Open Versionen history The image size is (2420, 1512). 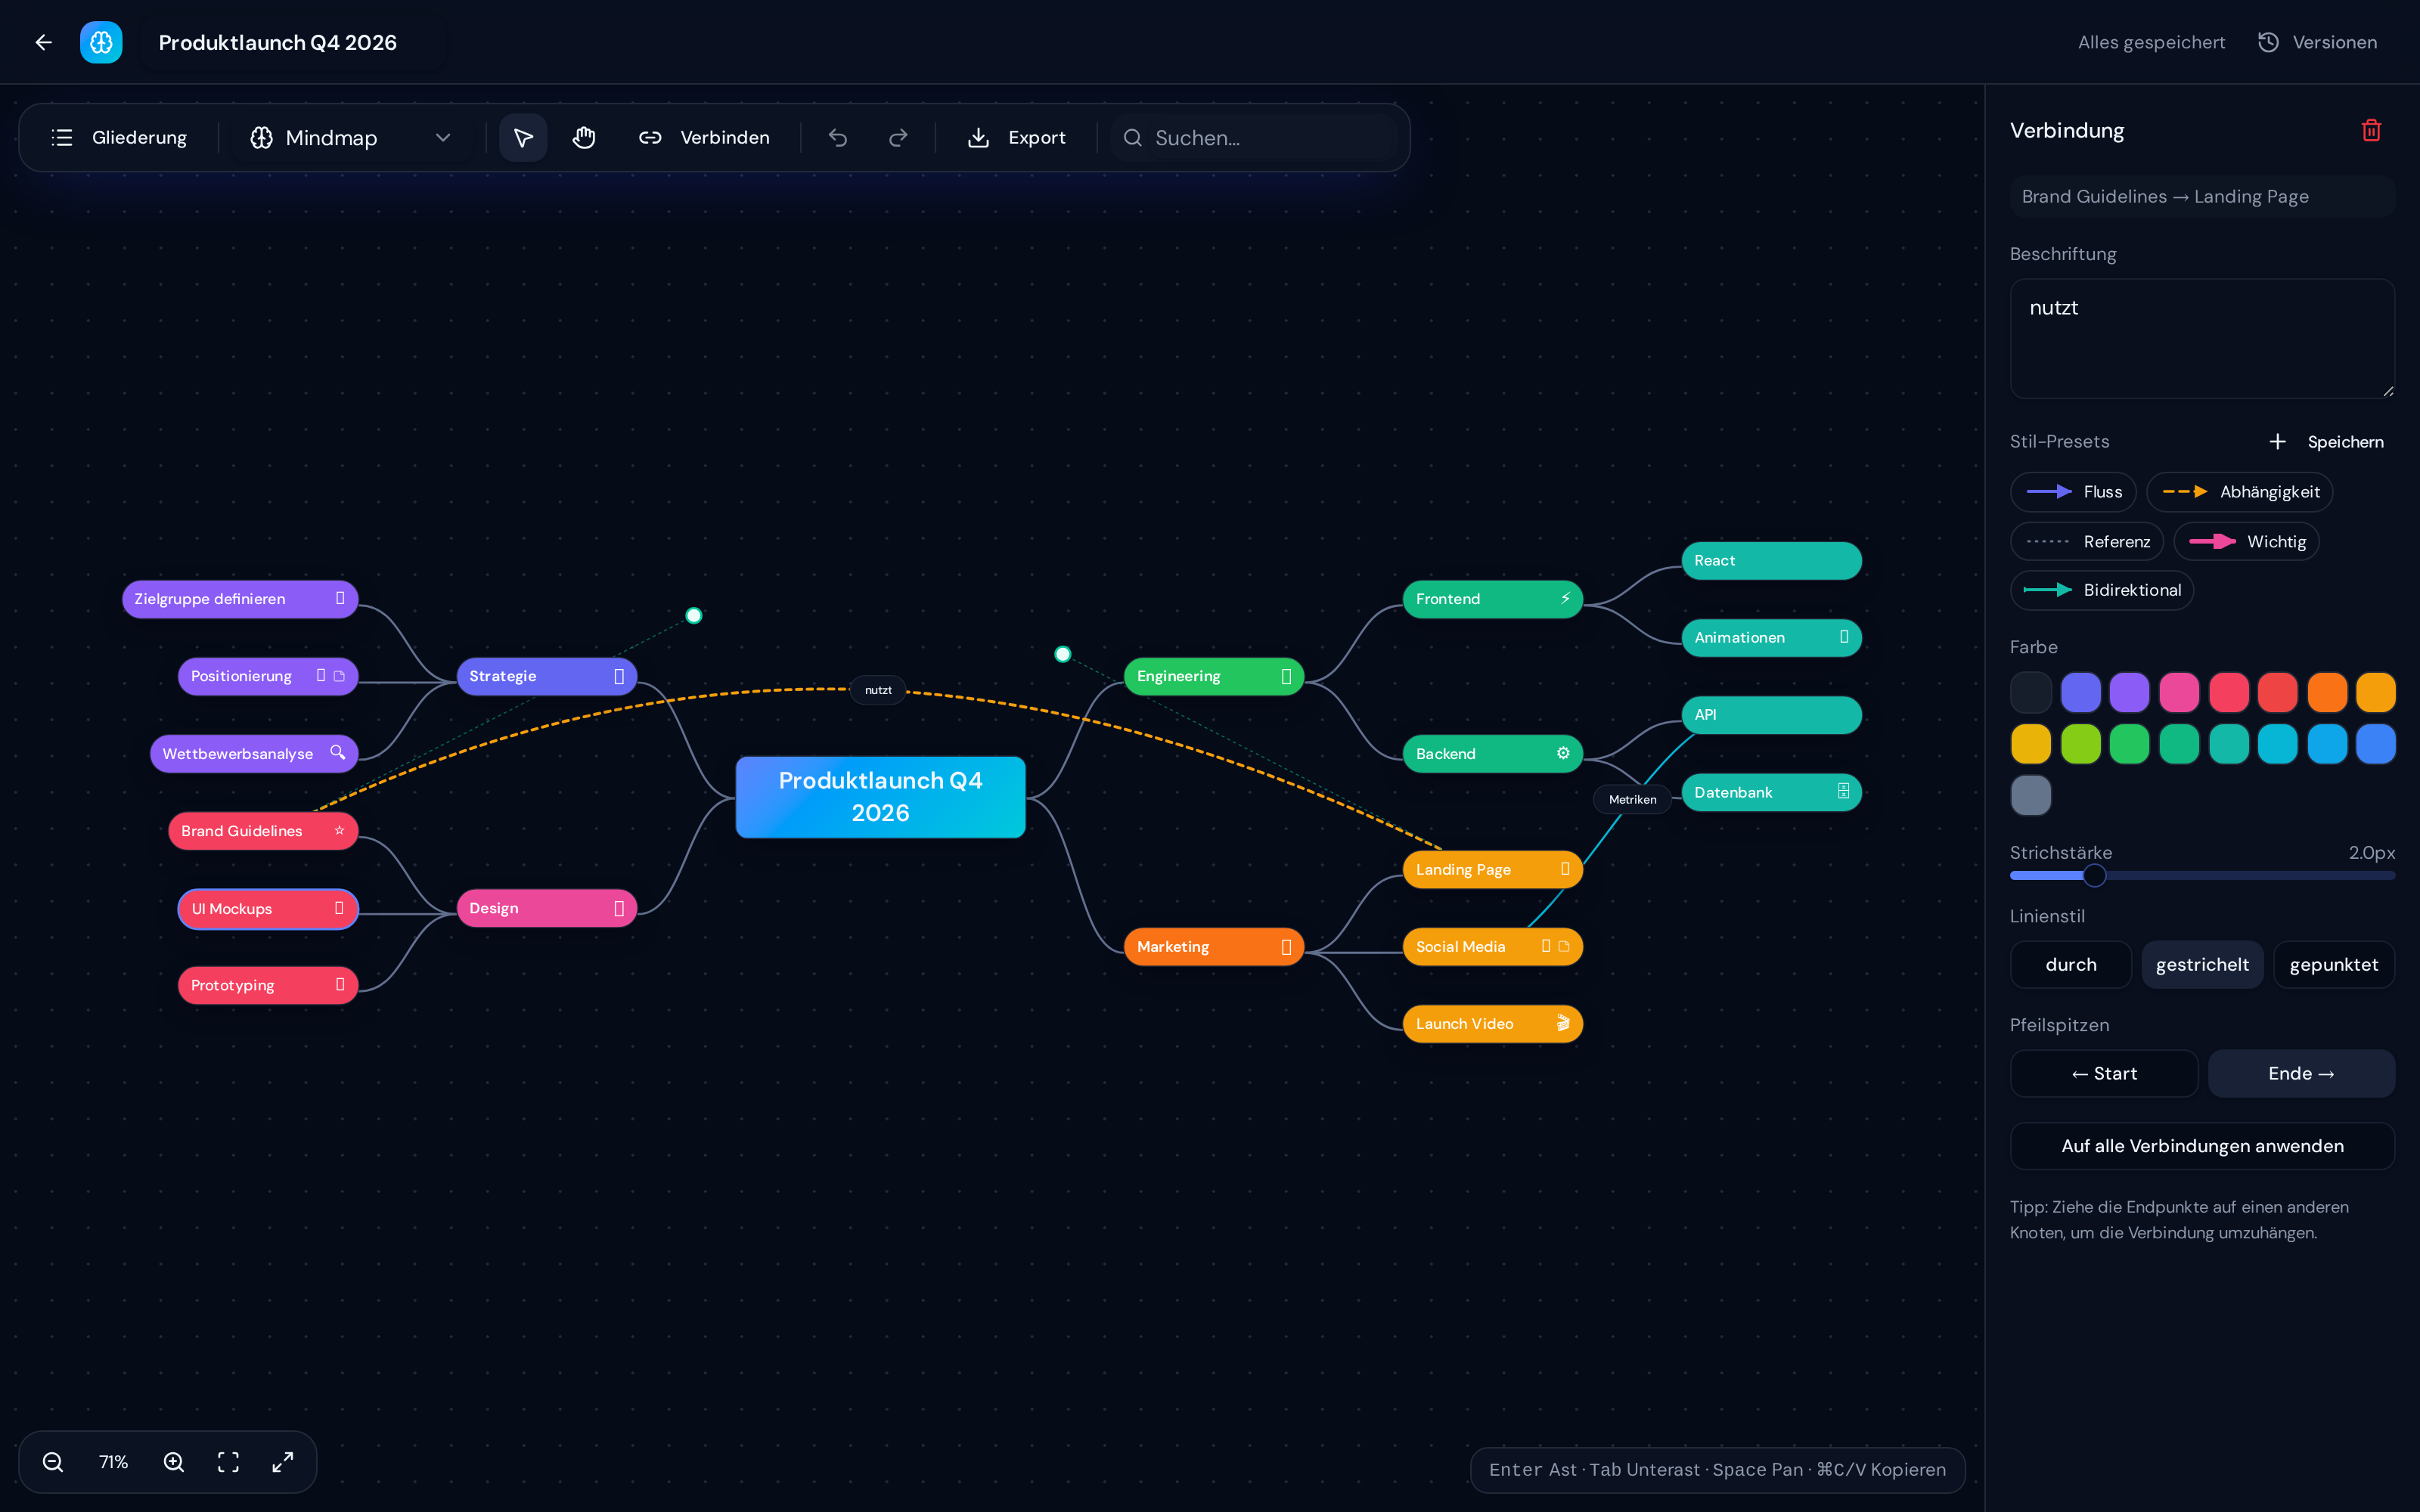click(x=2317, y=42)
